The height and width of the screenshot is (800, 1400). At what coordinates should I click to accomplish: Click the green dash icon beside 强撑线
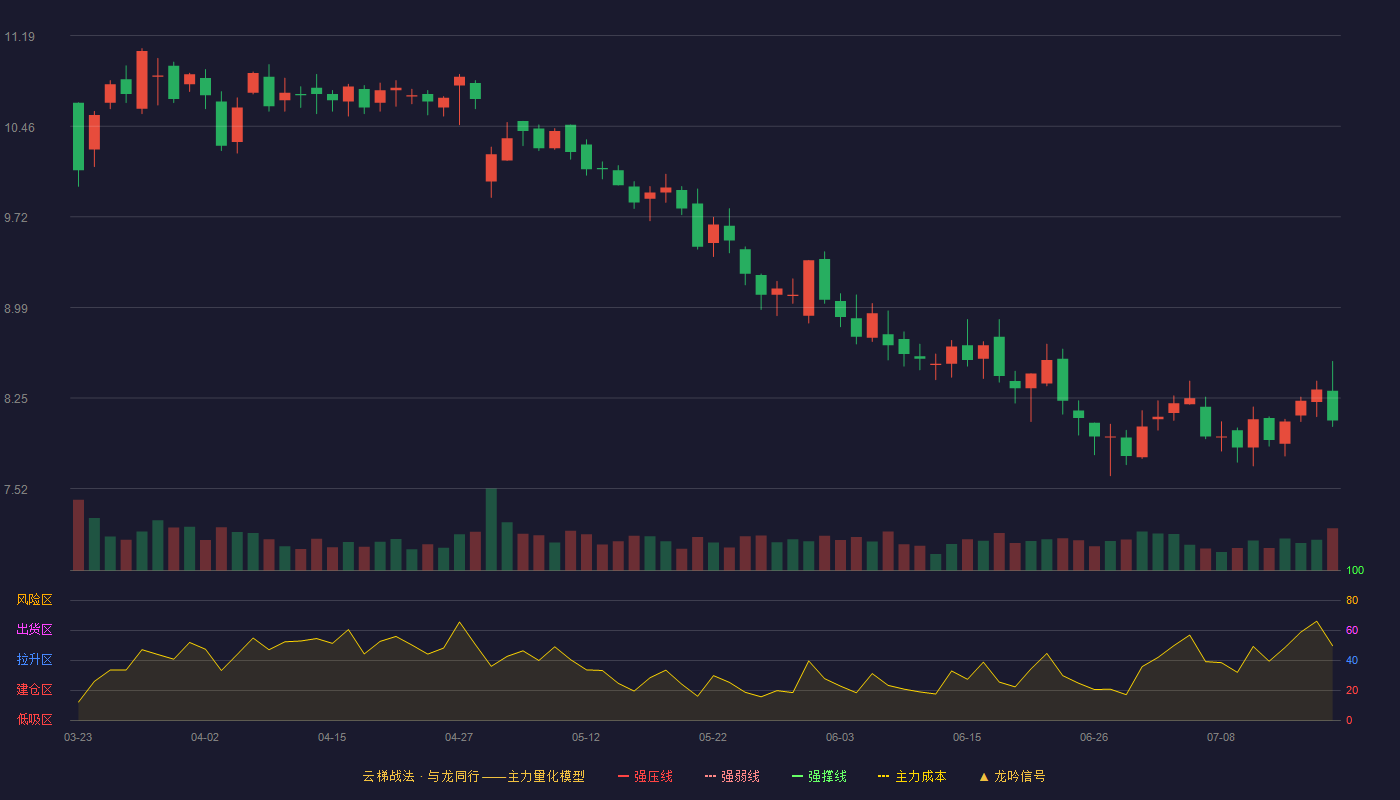click(x=797, y=776)
